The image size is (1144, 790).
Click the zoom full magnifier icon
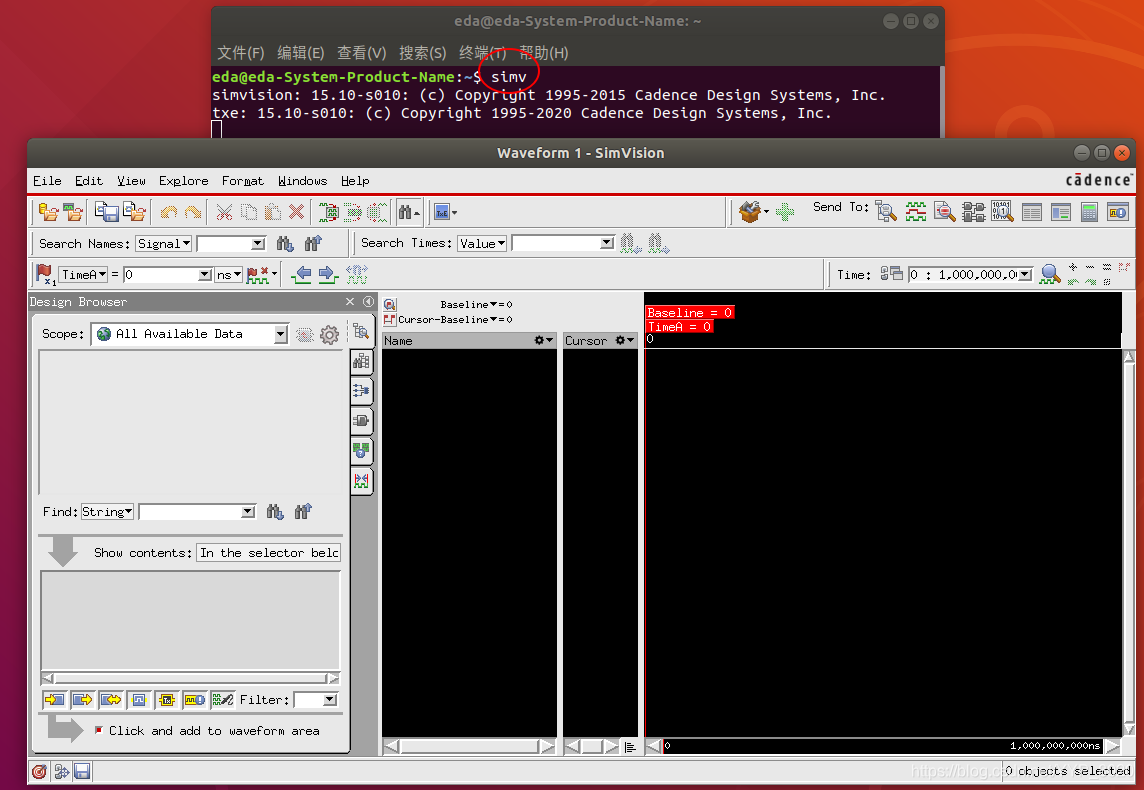[1051, 274]
